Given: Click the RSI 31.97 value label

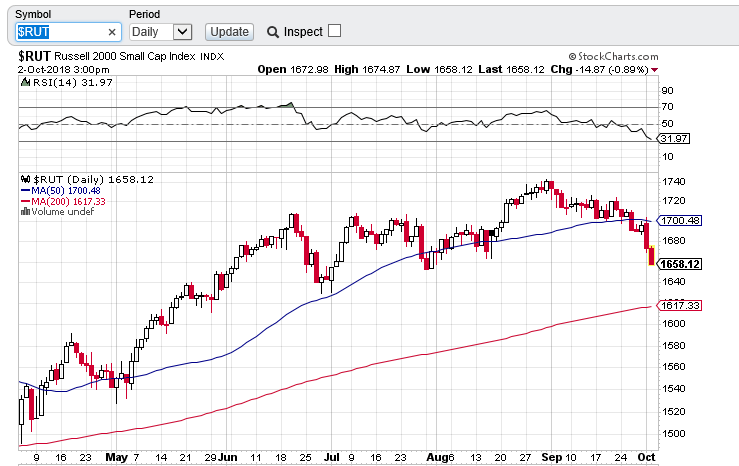Looking at the screenshot, I should (673, 139).
